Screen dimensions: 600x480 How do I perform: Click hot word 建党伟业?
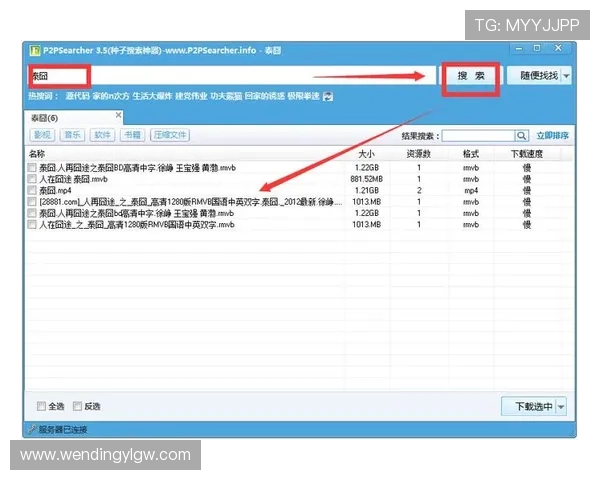pos(191,96)
